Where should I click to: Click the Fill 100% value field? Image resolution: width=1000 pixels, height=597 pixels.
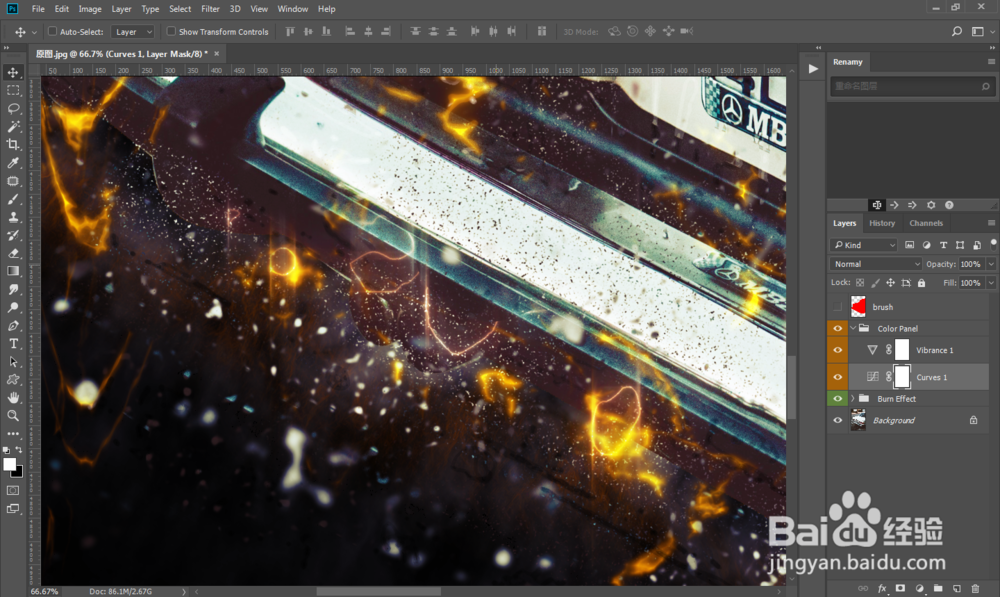click(971, 283)
